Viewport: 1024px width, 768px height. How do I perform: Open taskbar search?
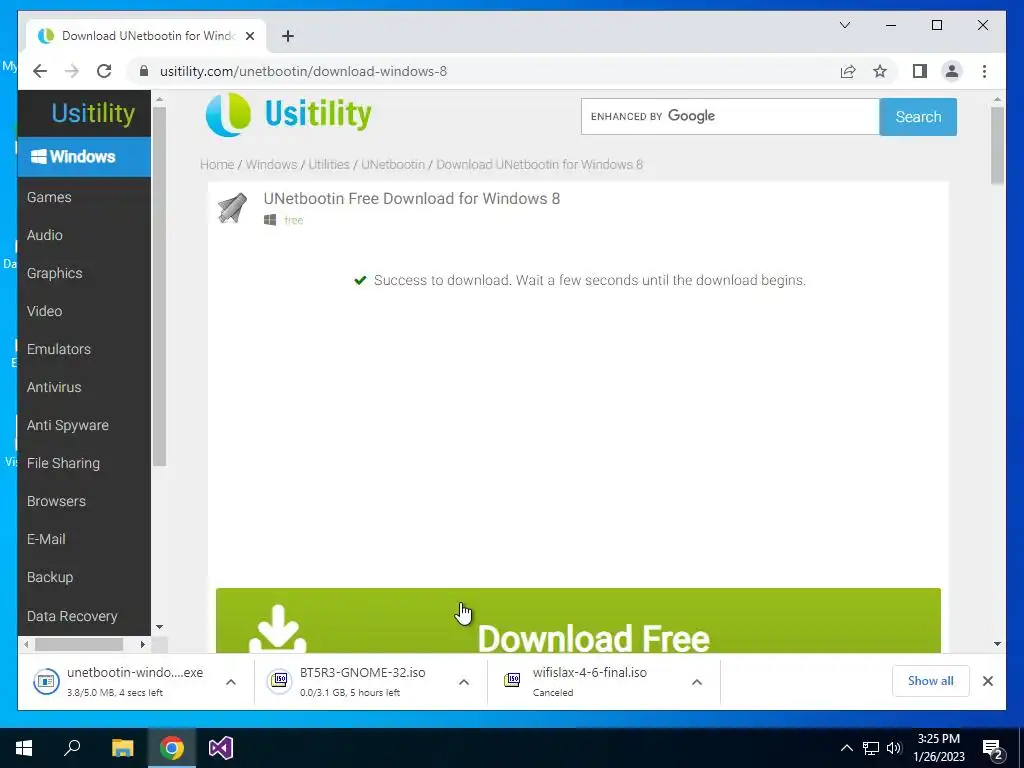click(72, 748)
